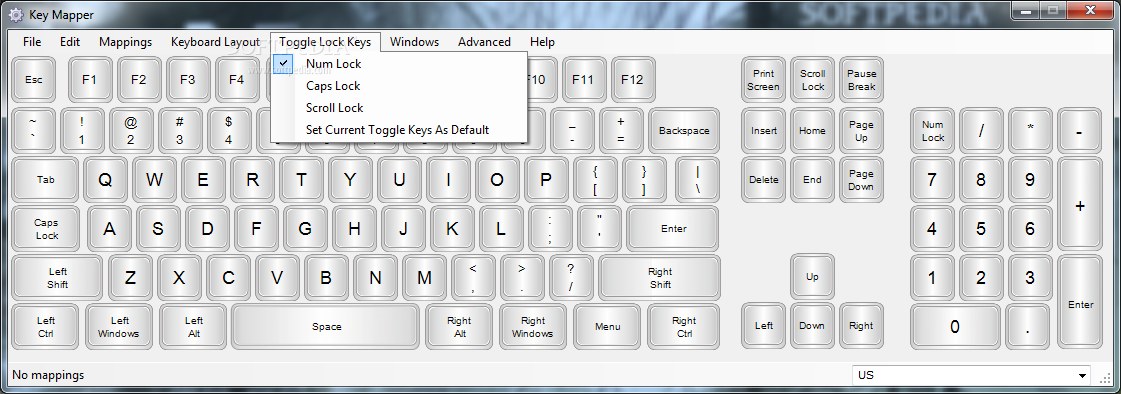Select the Left Alt key
This screenshot has width=1121, height=394.
193,327
